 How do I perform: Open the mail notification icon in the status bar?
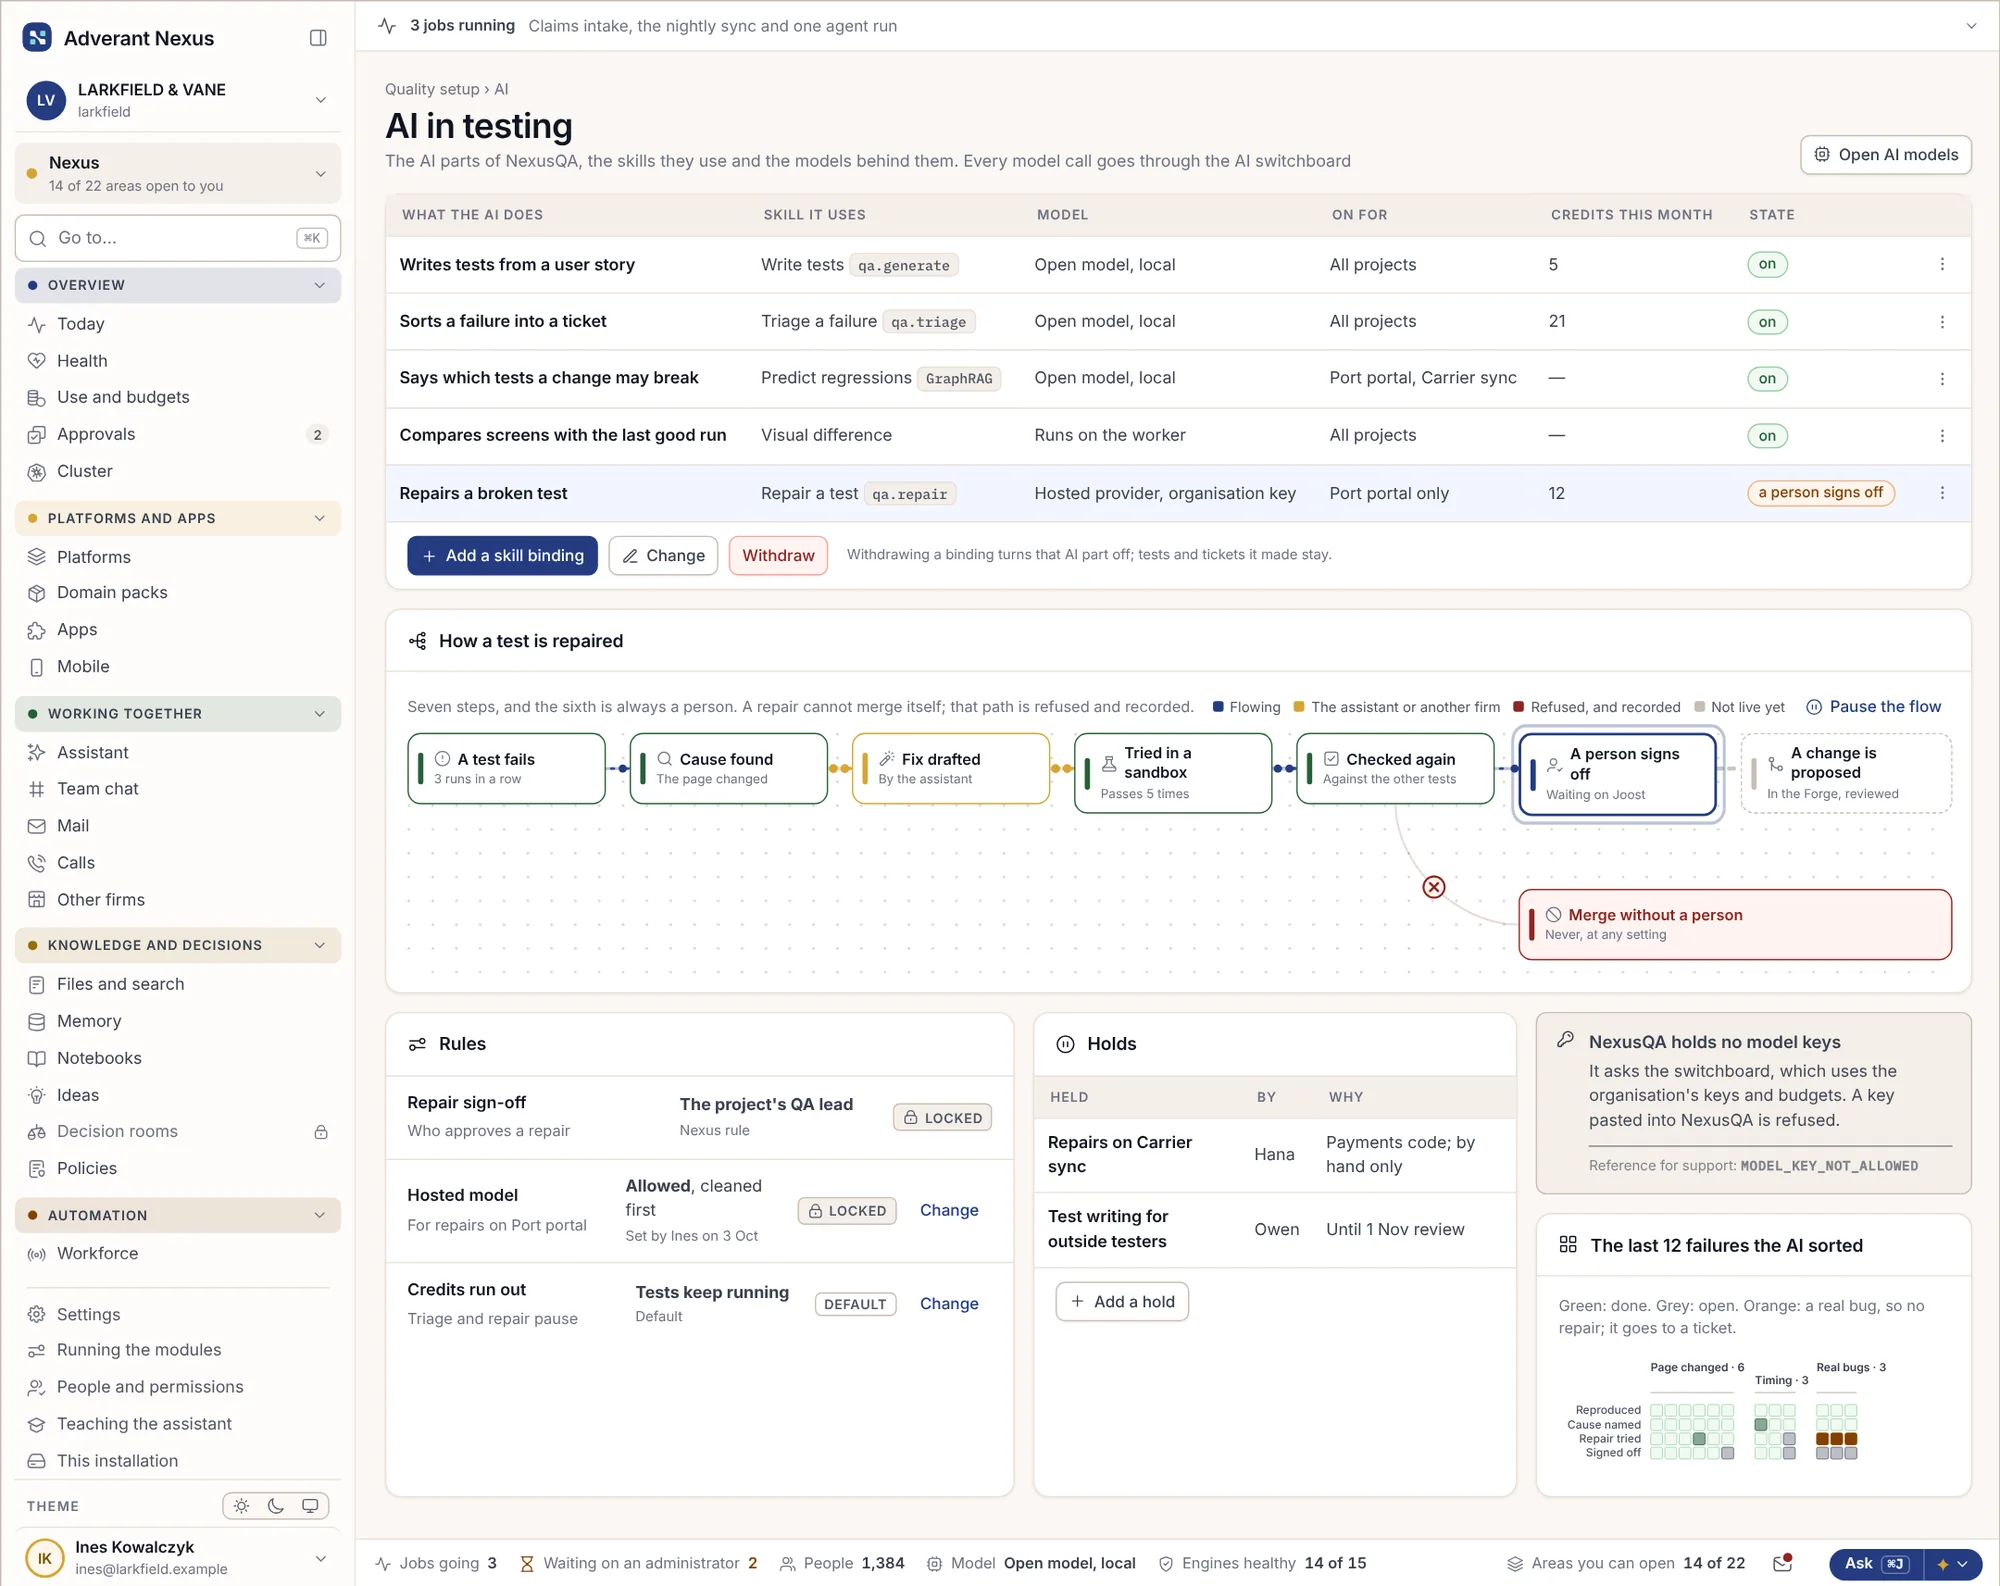1782,1563
